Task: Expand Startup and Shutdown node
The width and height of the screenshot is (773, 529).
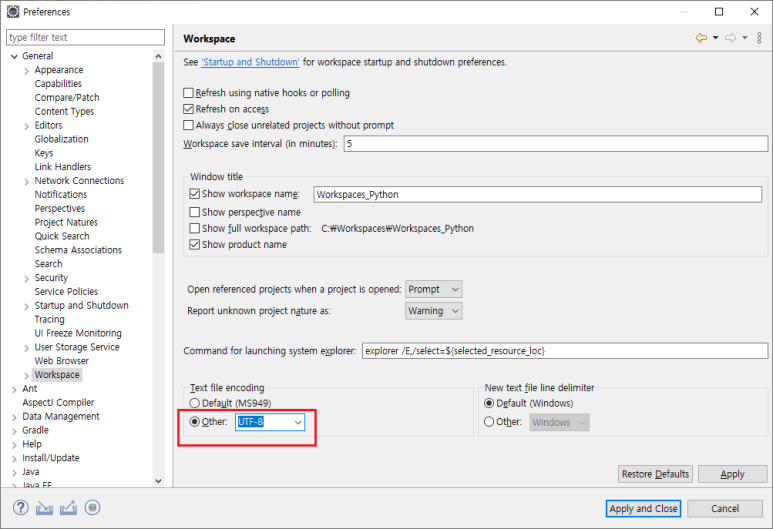Action: click(27, 306)
